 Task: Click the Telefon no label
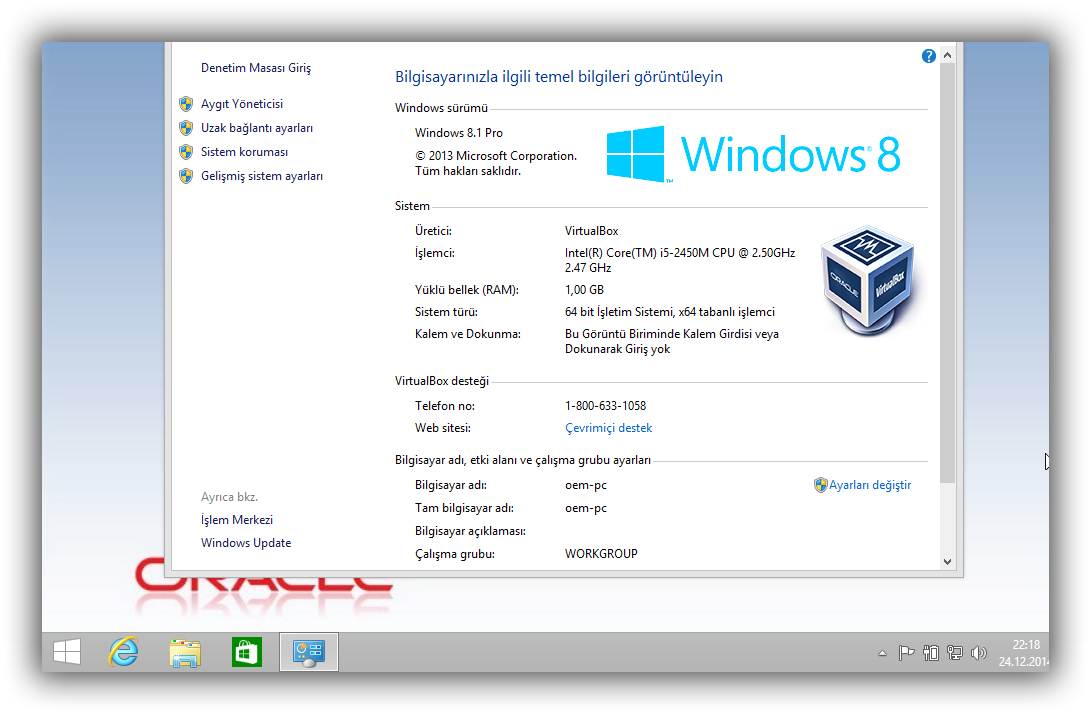(445, 406)
